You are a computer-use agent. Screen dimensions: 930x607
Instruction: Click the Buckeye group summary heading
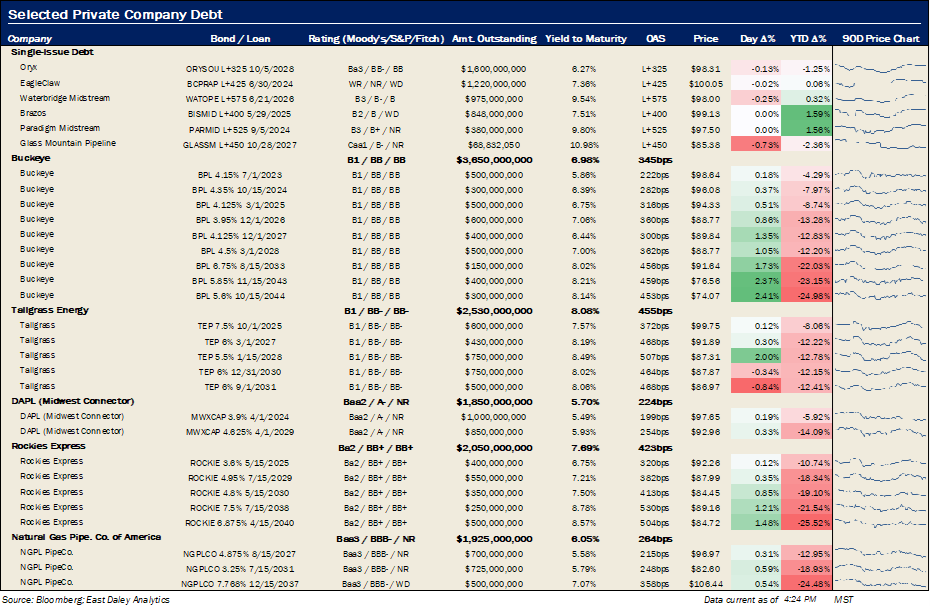click(x=31, y=158)
